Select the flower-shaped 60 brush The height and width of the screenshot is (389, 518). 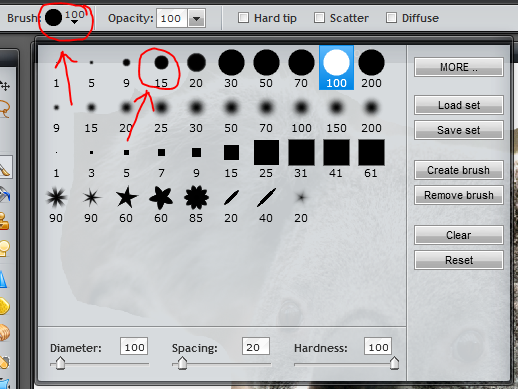tap(161, 203)
